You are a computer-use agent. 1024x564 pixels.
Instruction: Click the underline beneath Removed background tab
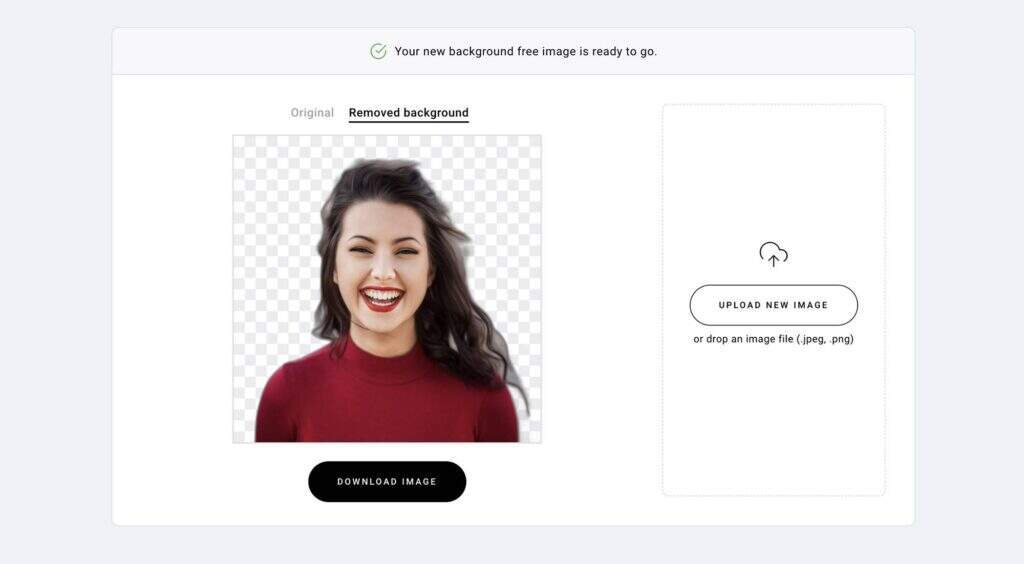[x=409, y=121]
